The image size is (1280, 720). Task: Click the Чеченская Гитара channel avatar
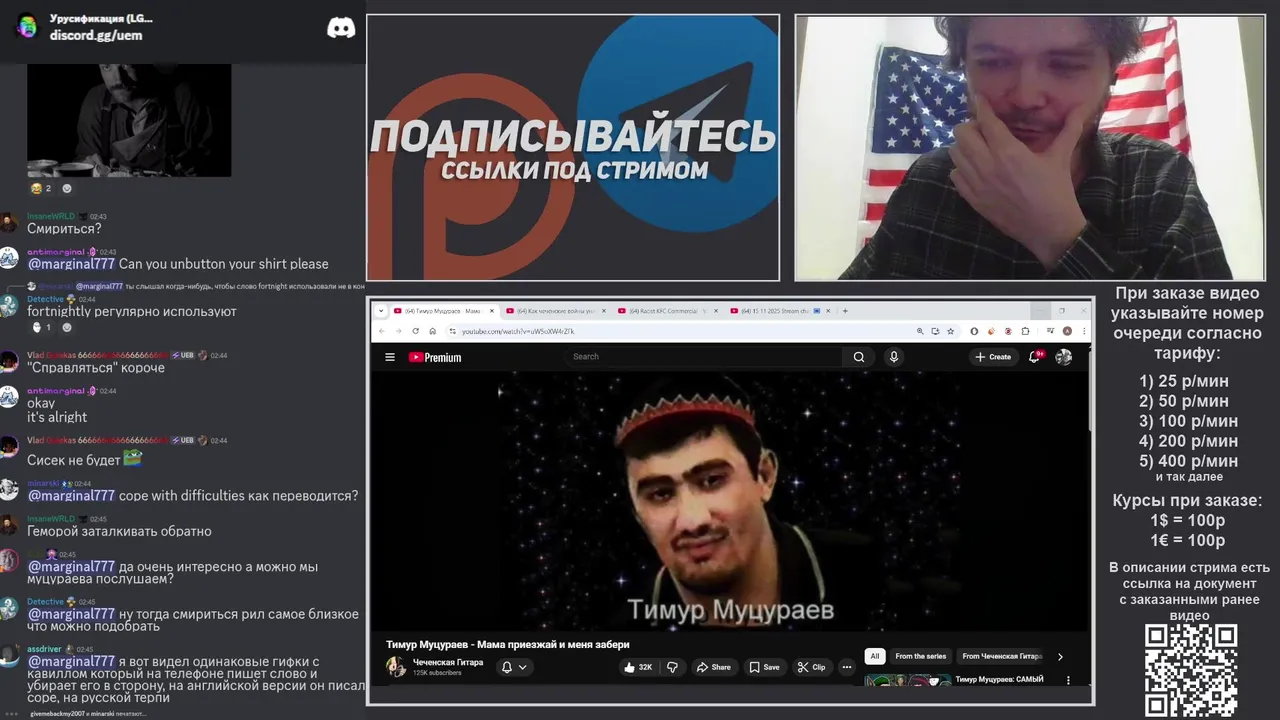pyautogui.click(x=397, y=667)
